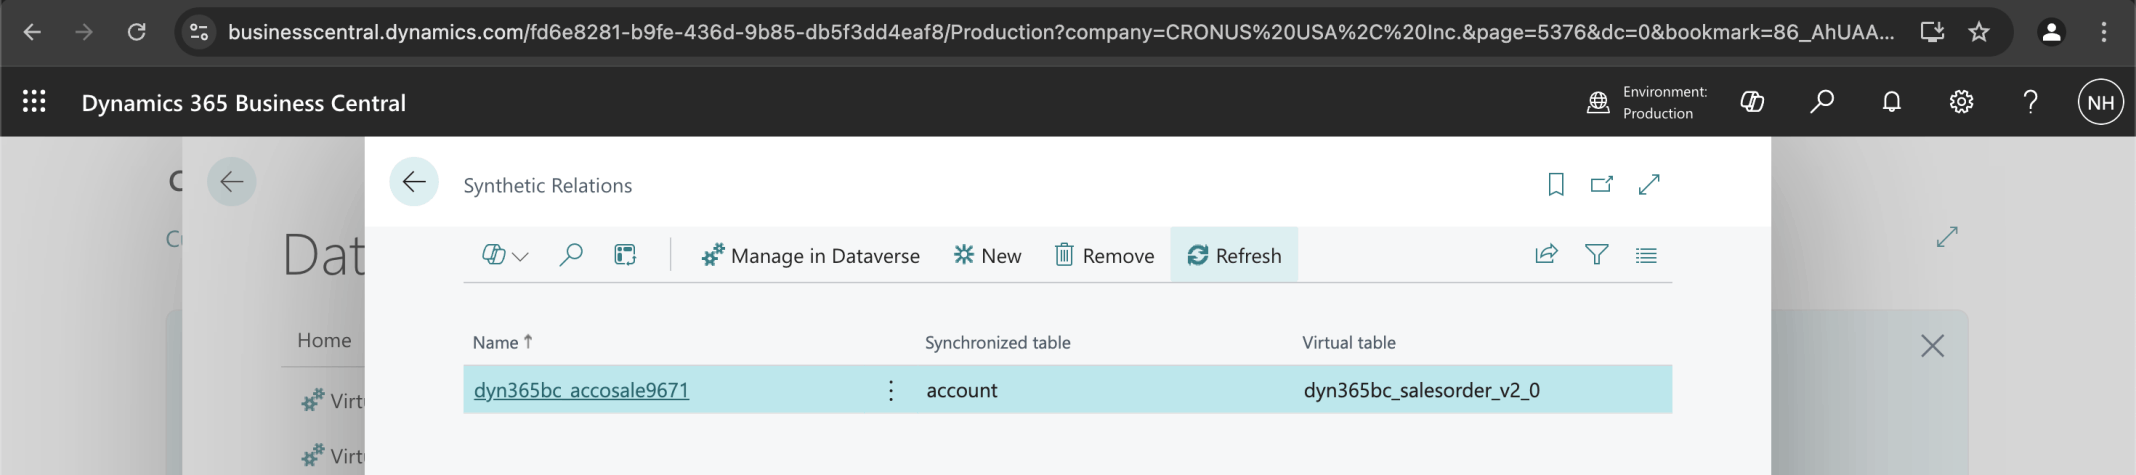Open the app launcher waffle icon

coord(34,102)
